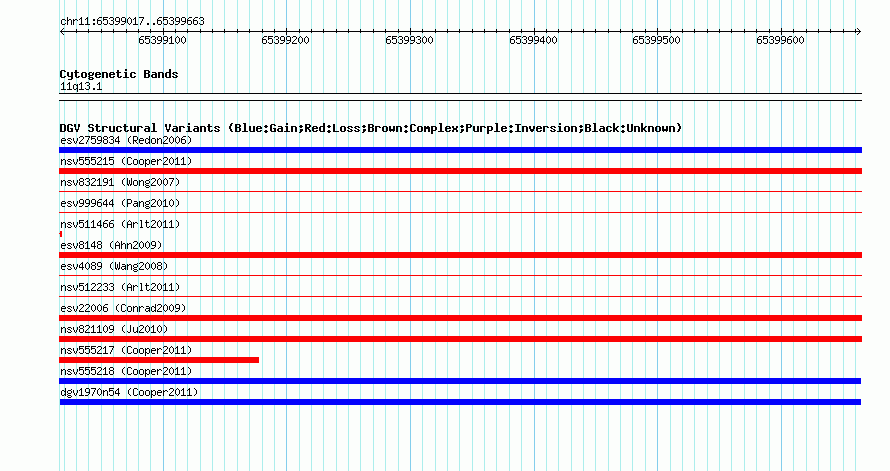
Task: Select the blue nsv555218 gain bar
Action: (460, 381)
